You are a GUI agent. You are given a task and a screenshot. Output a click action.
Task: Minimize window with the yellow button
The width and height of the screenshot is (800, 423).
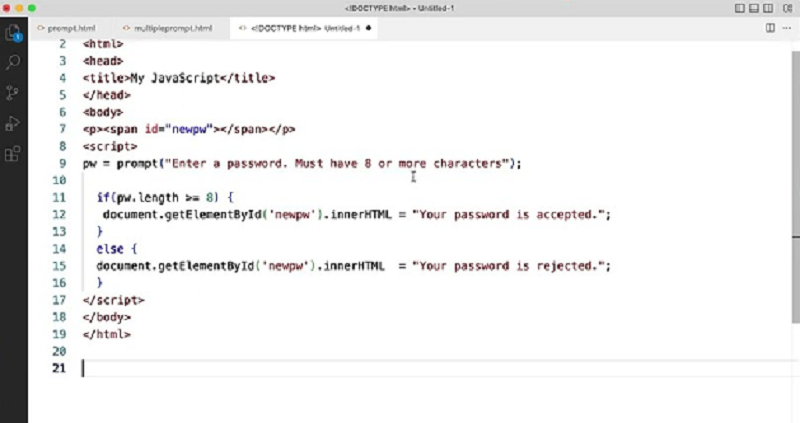(x=19, y=8)
